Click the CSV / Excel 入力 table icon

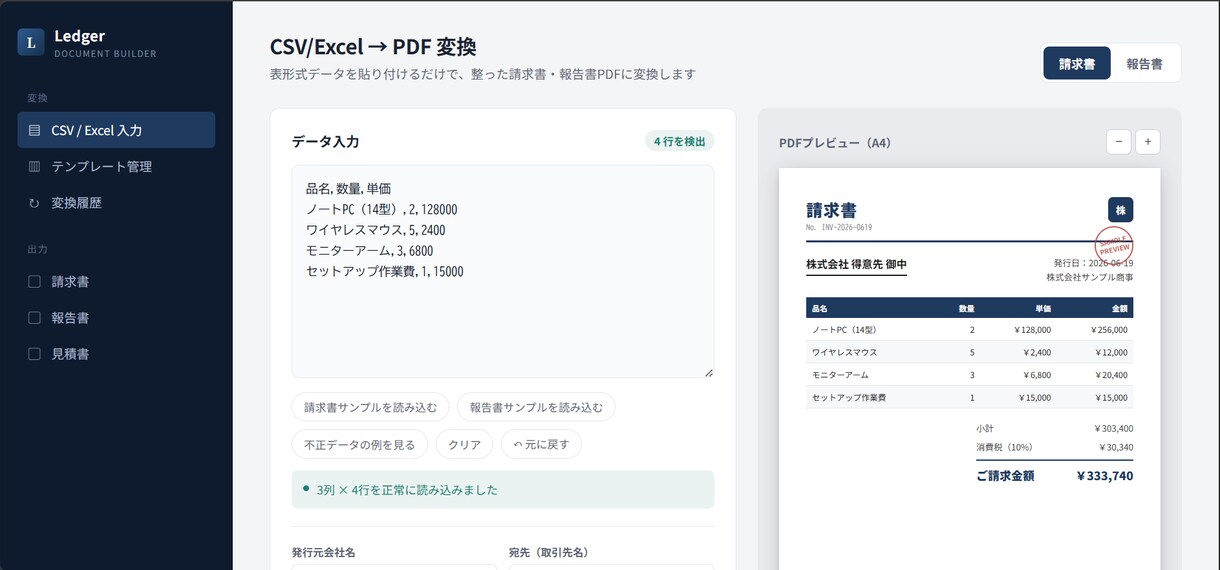(x=34, y=130)
